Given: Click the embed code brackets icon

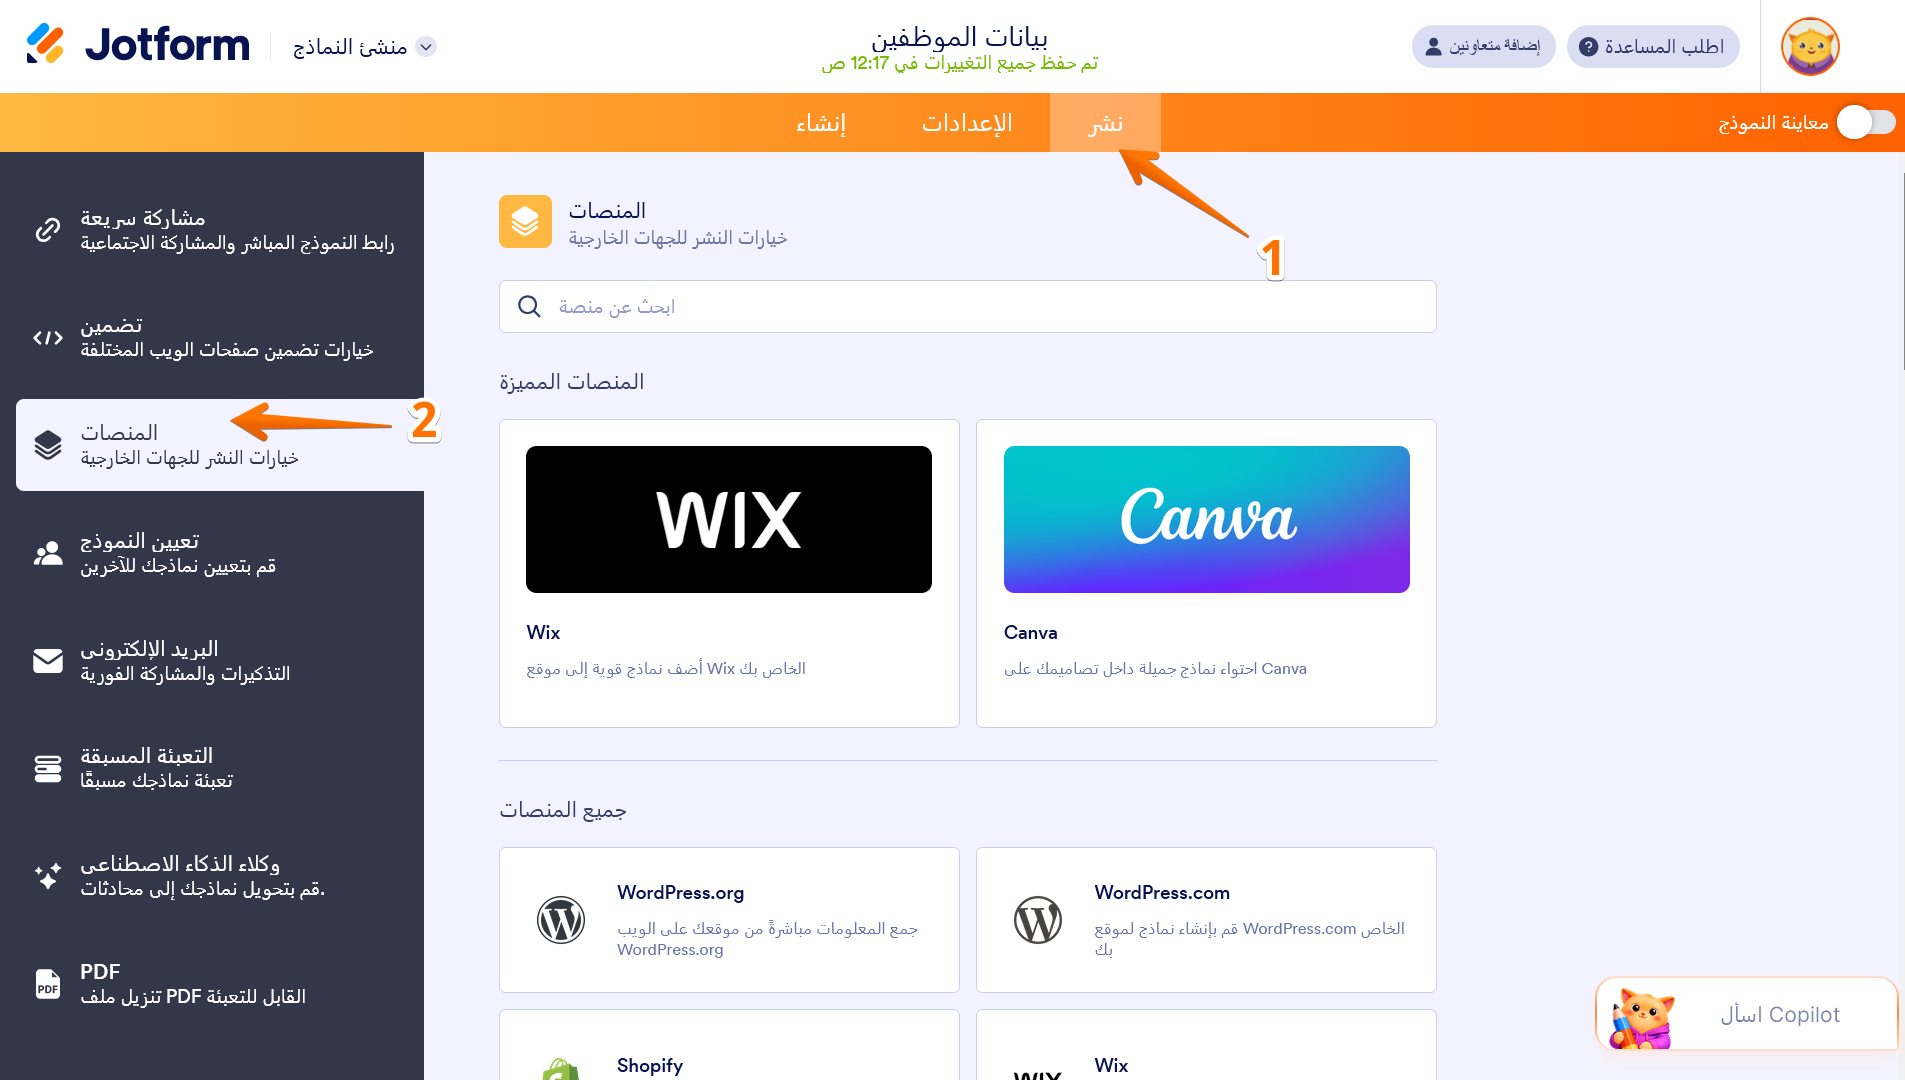Looking at the screenshot, I should [48, 338].
